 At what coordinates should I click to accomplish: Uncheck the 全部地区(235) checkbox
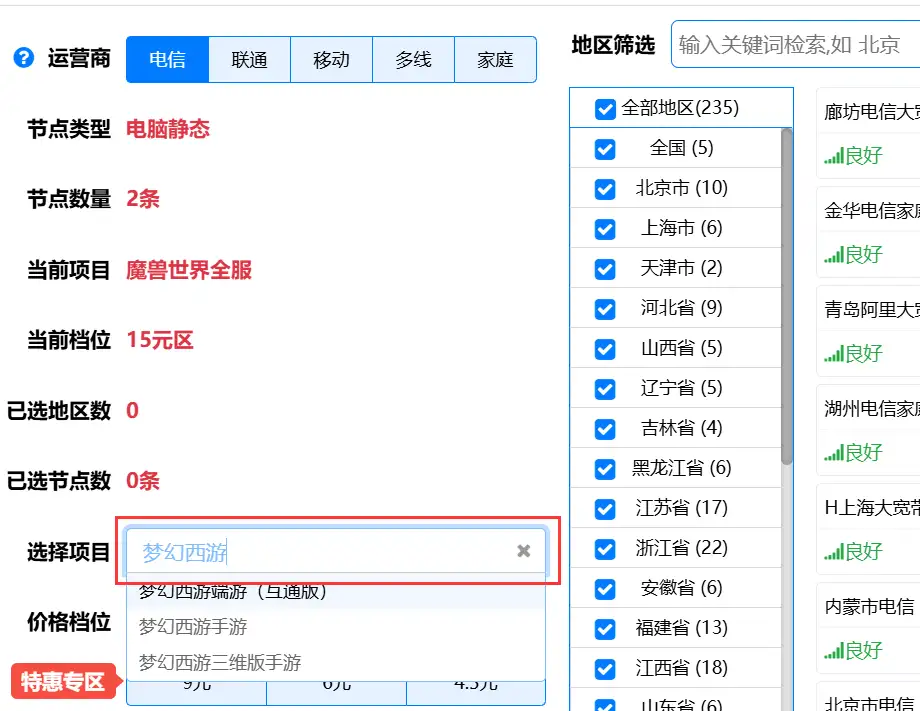tap(605, 109)
